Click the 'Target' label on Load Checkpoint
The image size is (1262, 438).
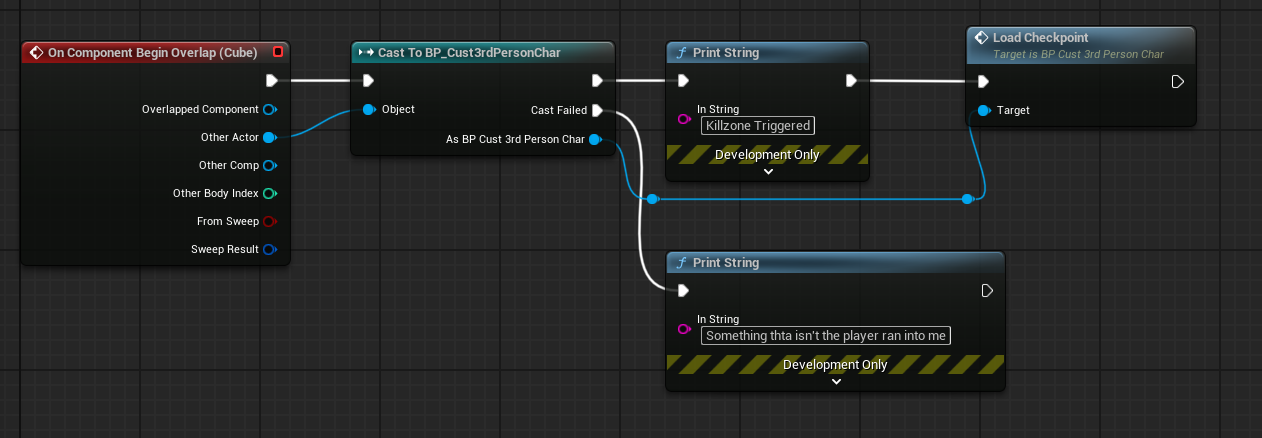point(1013,110)
